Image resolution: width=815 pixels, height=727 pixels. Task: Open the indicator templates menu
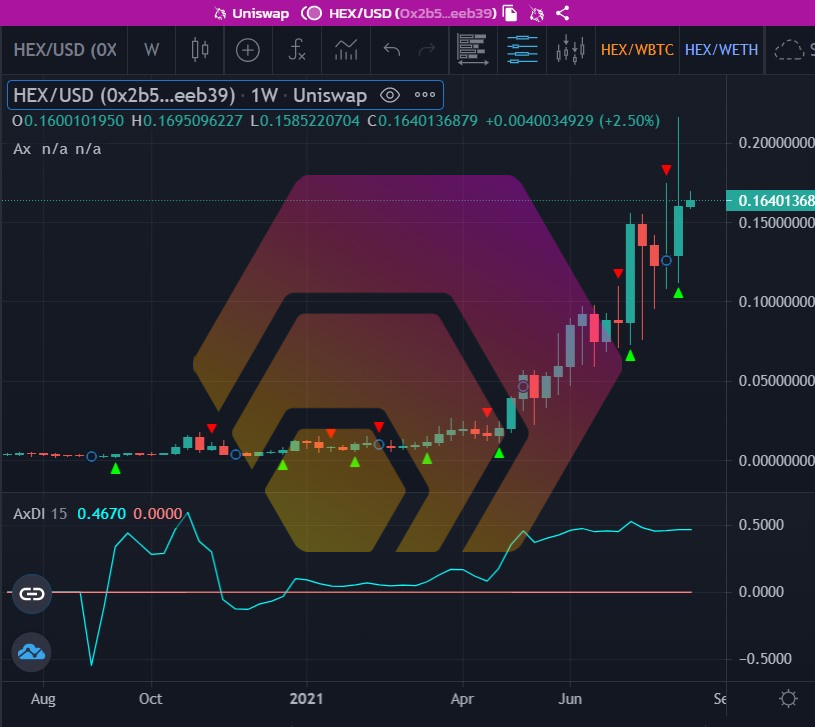(x=346, y=50)
